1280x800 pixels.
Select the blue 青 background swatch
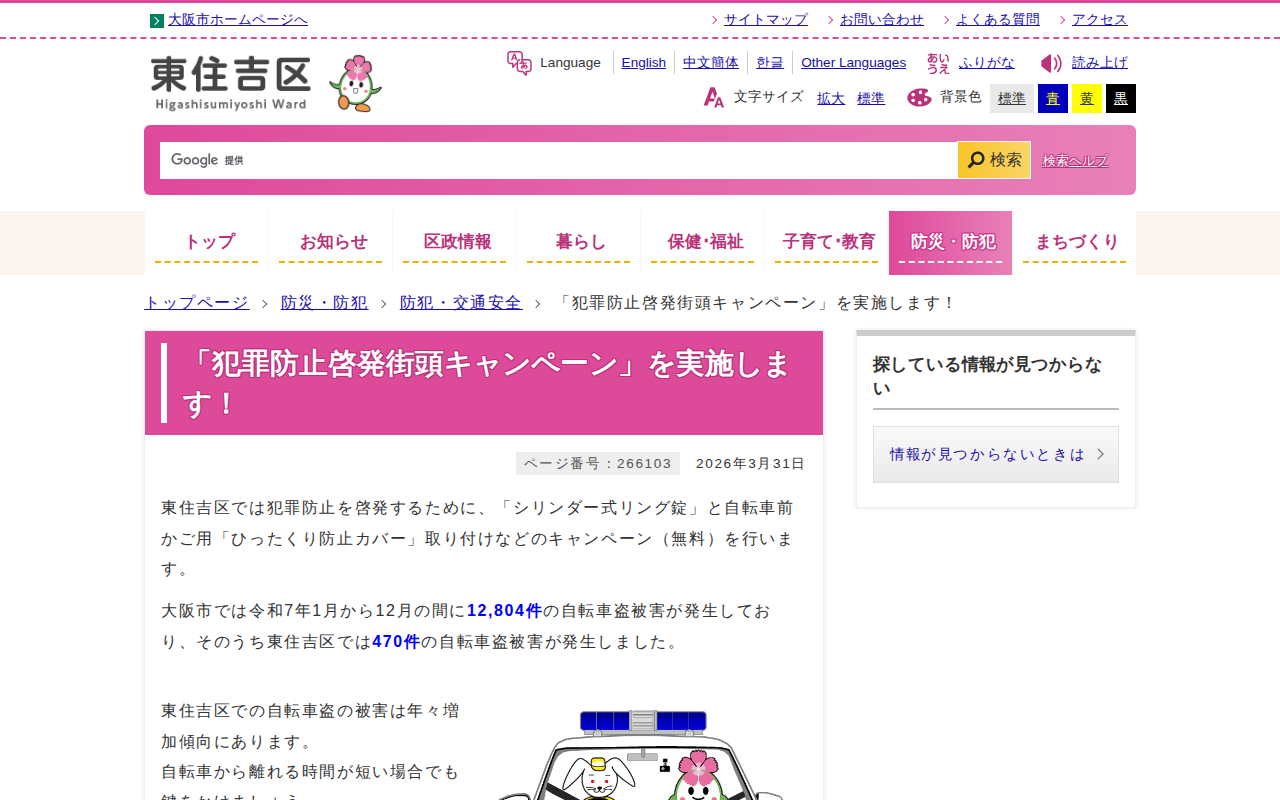pyautogui.click(x=1053, y=98)
